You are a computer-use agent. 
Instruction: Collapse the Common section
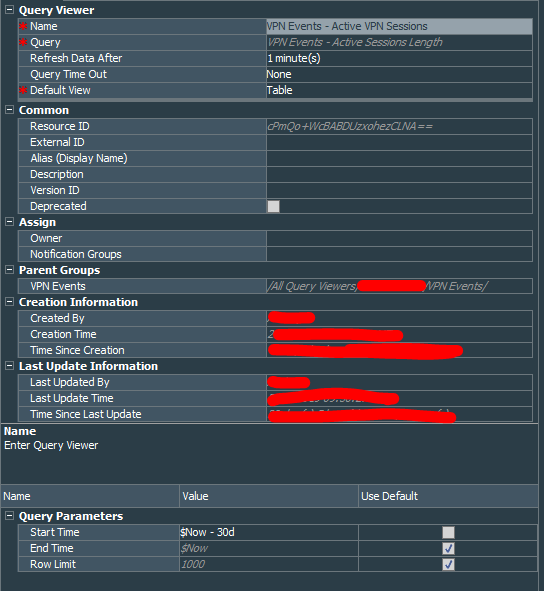(9, 110)
